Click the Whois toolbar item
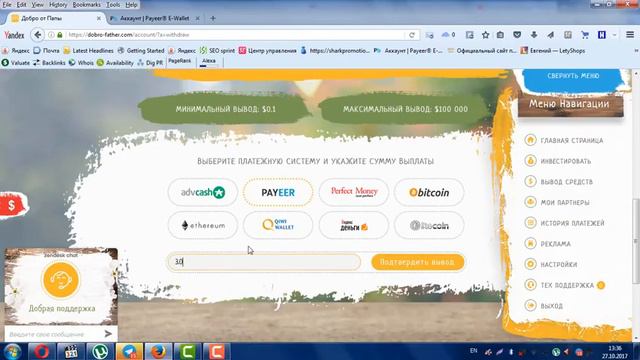Image resolution: width=640 pixels, height=360 pixels. coord(81,63)
